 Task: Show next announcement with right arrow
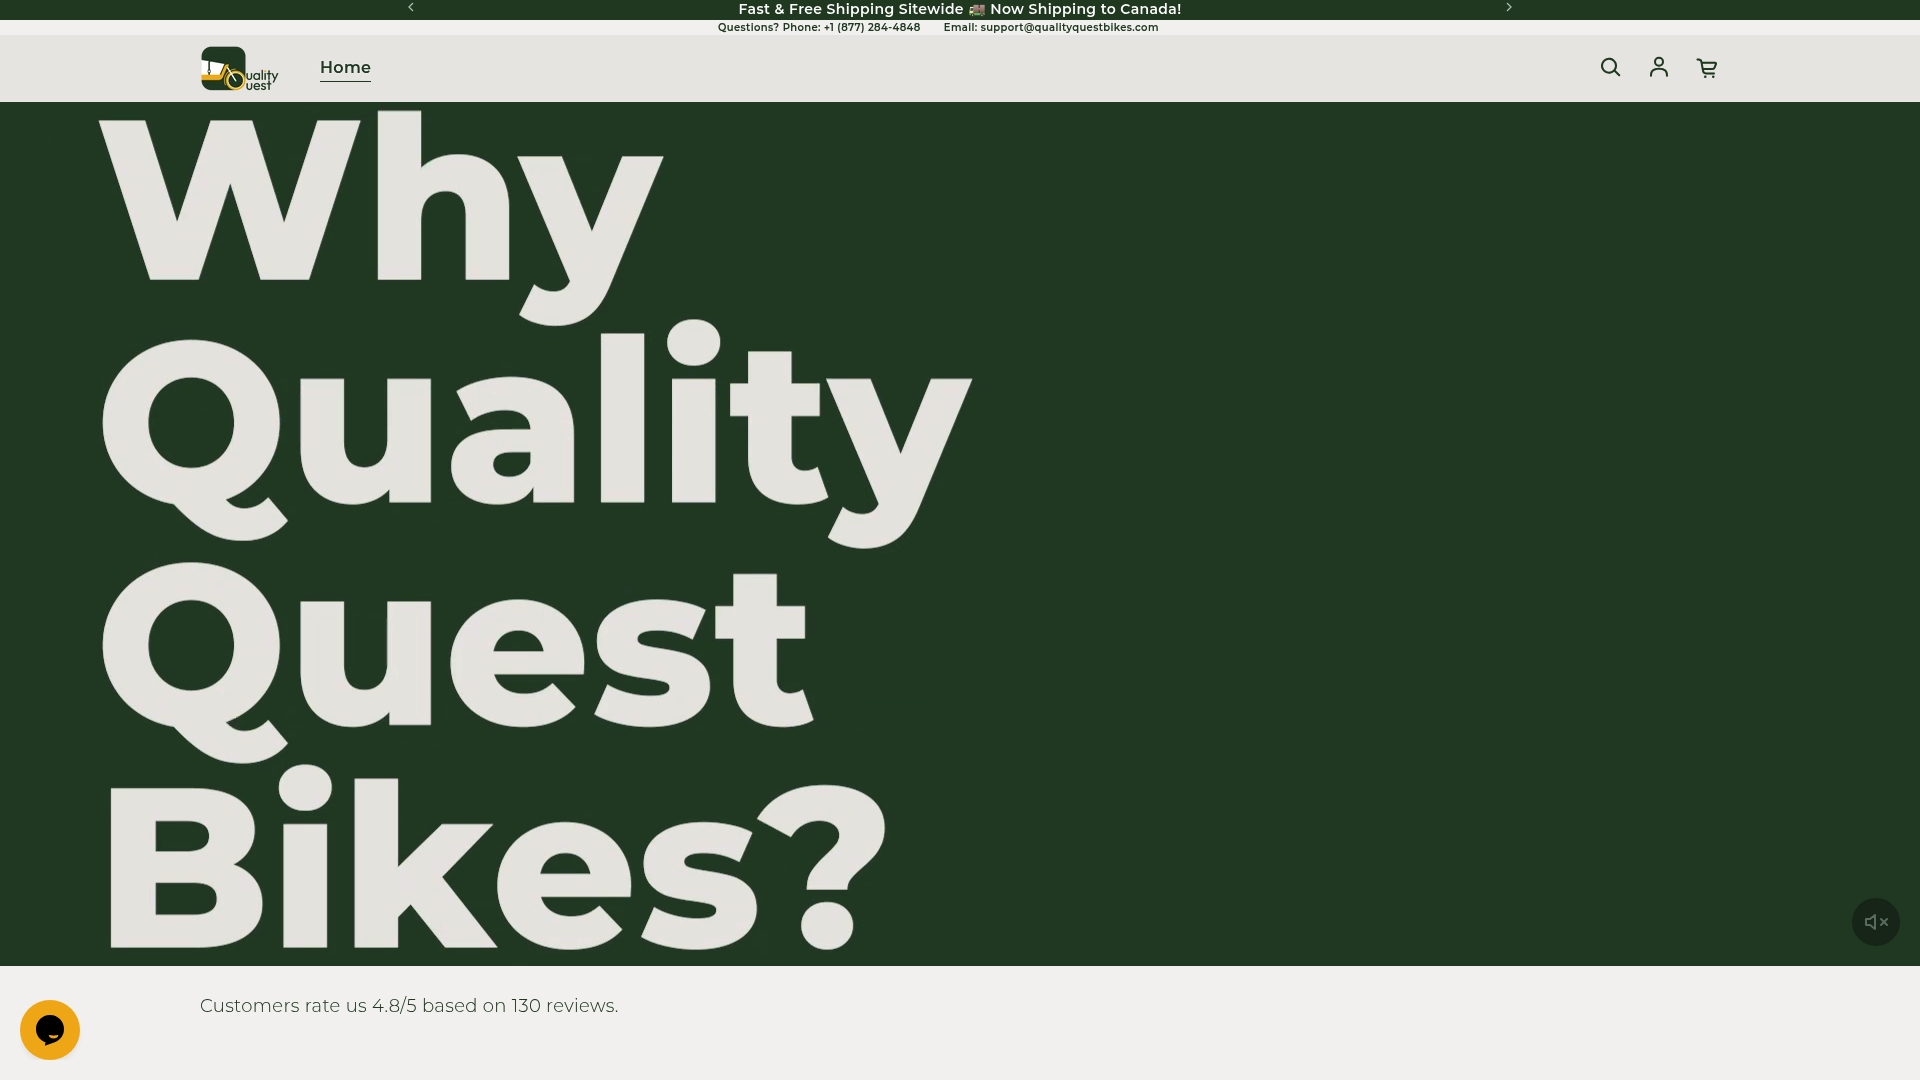1509,8
